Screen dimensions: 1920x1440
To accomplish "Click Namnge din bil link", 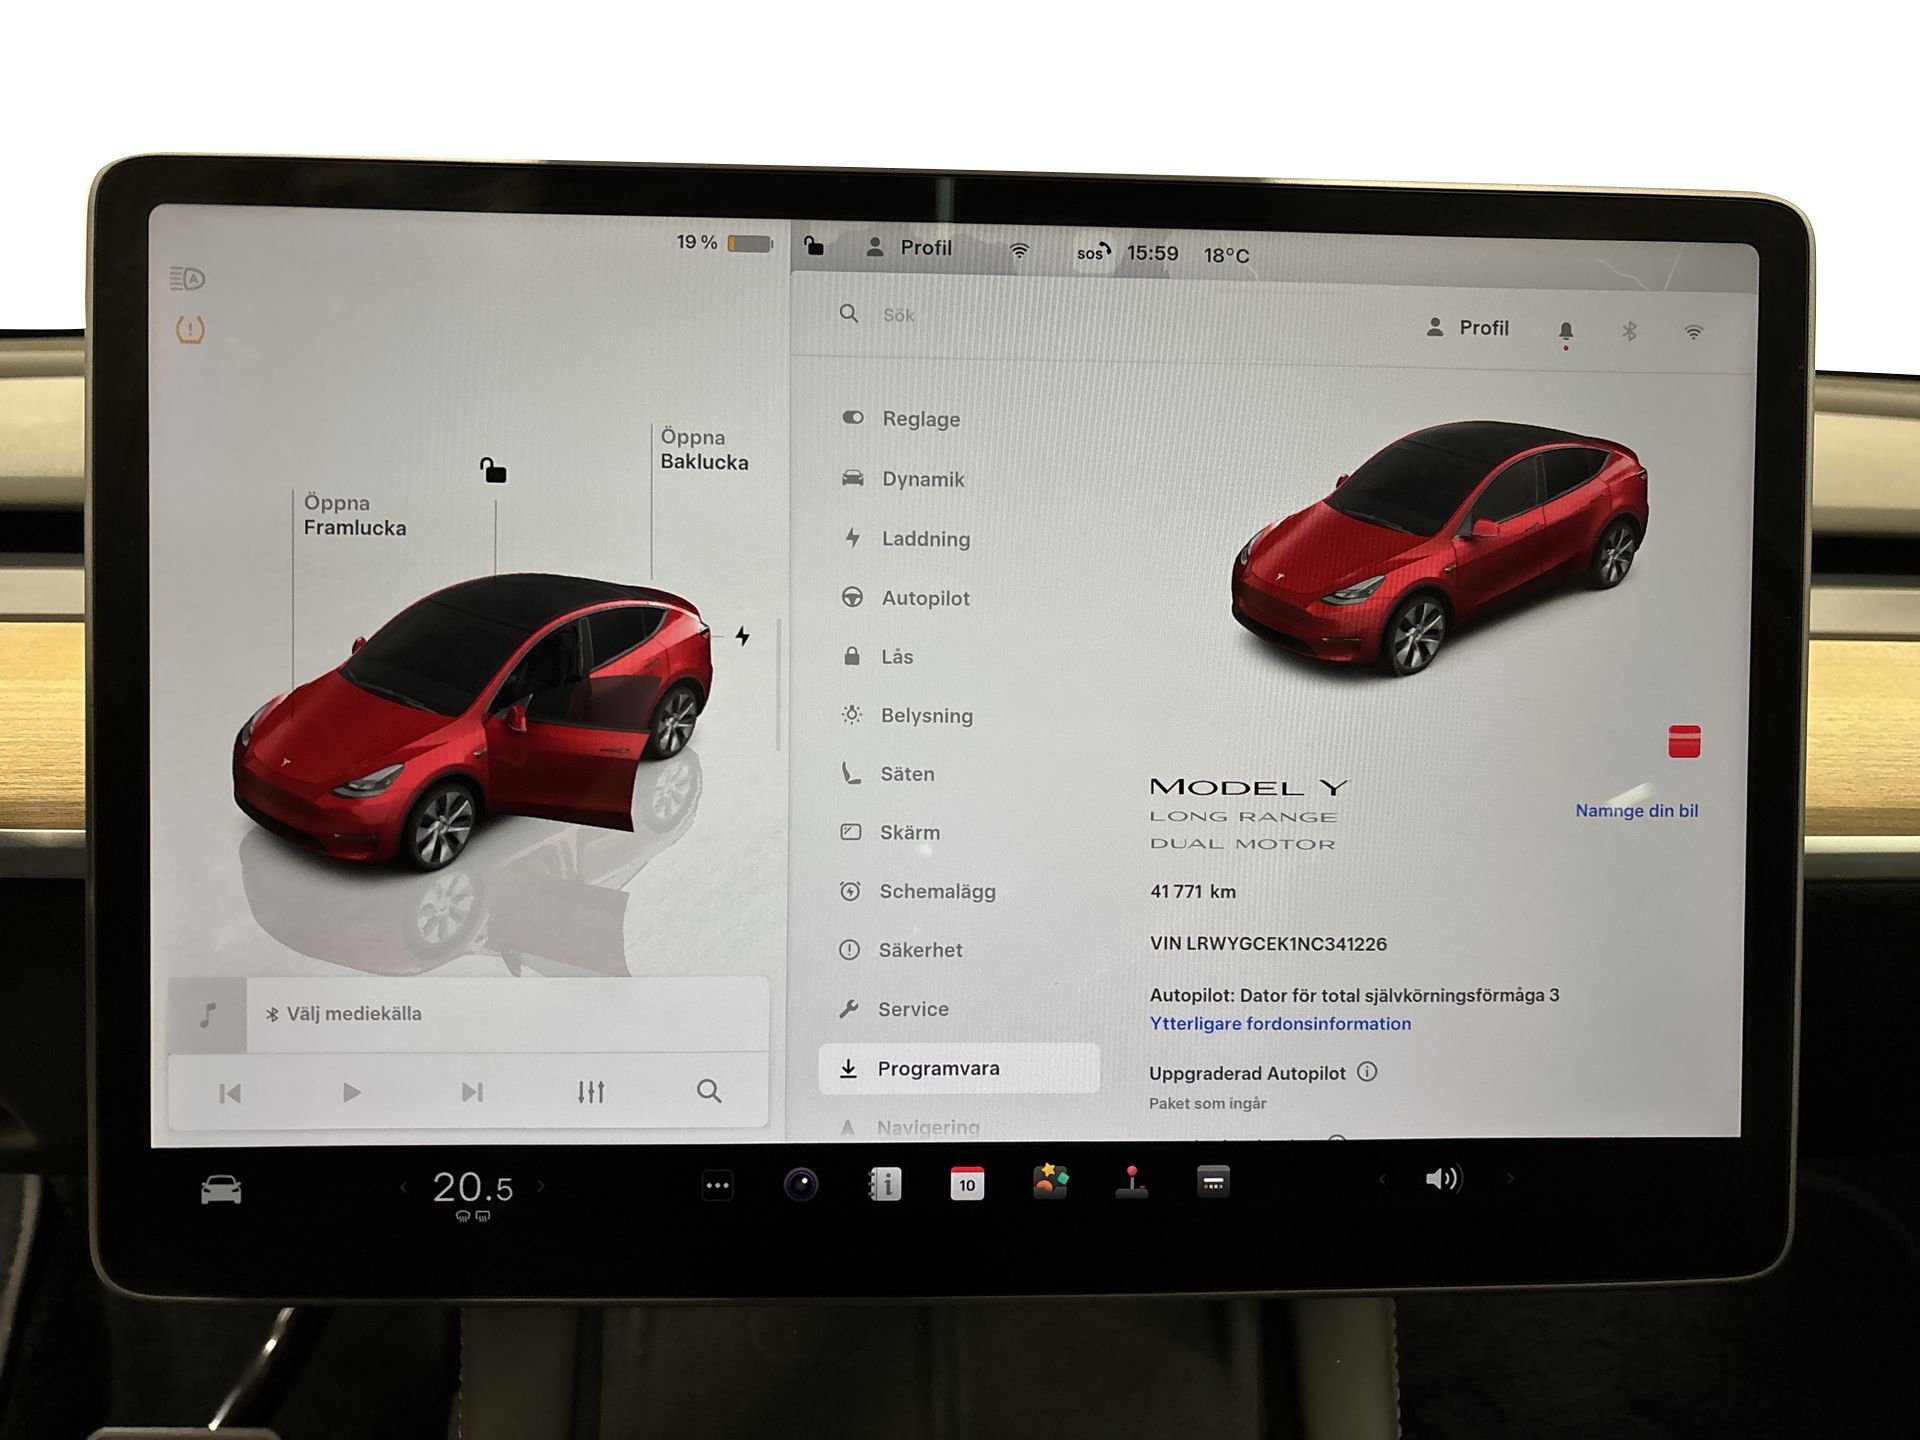I will point(1636,811).
